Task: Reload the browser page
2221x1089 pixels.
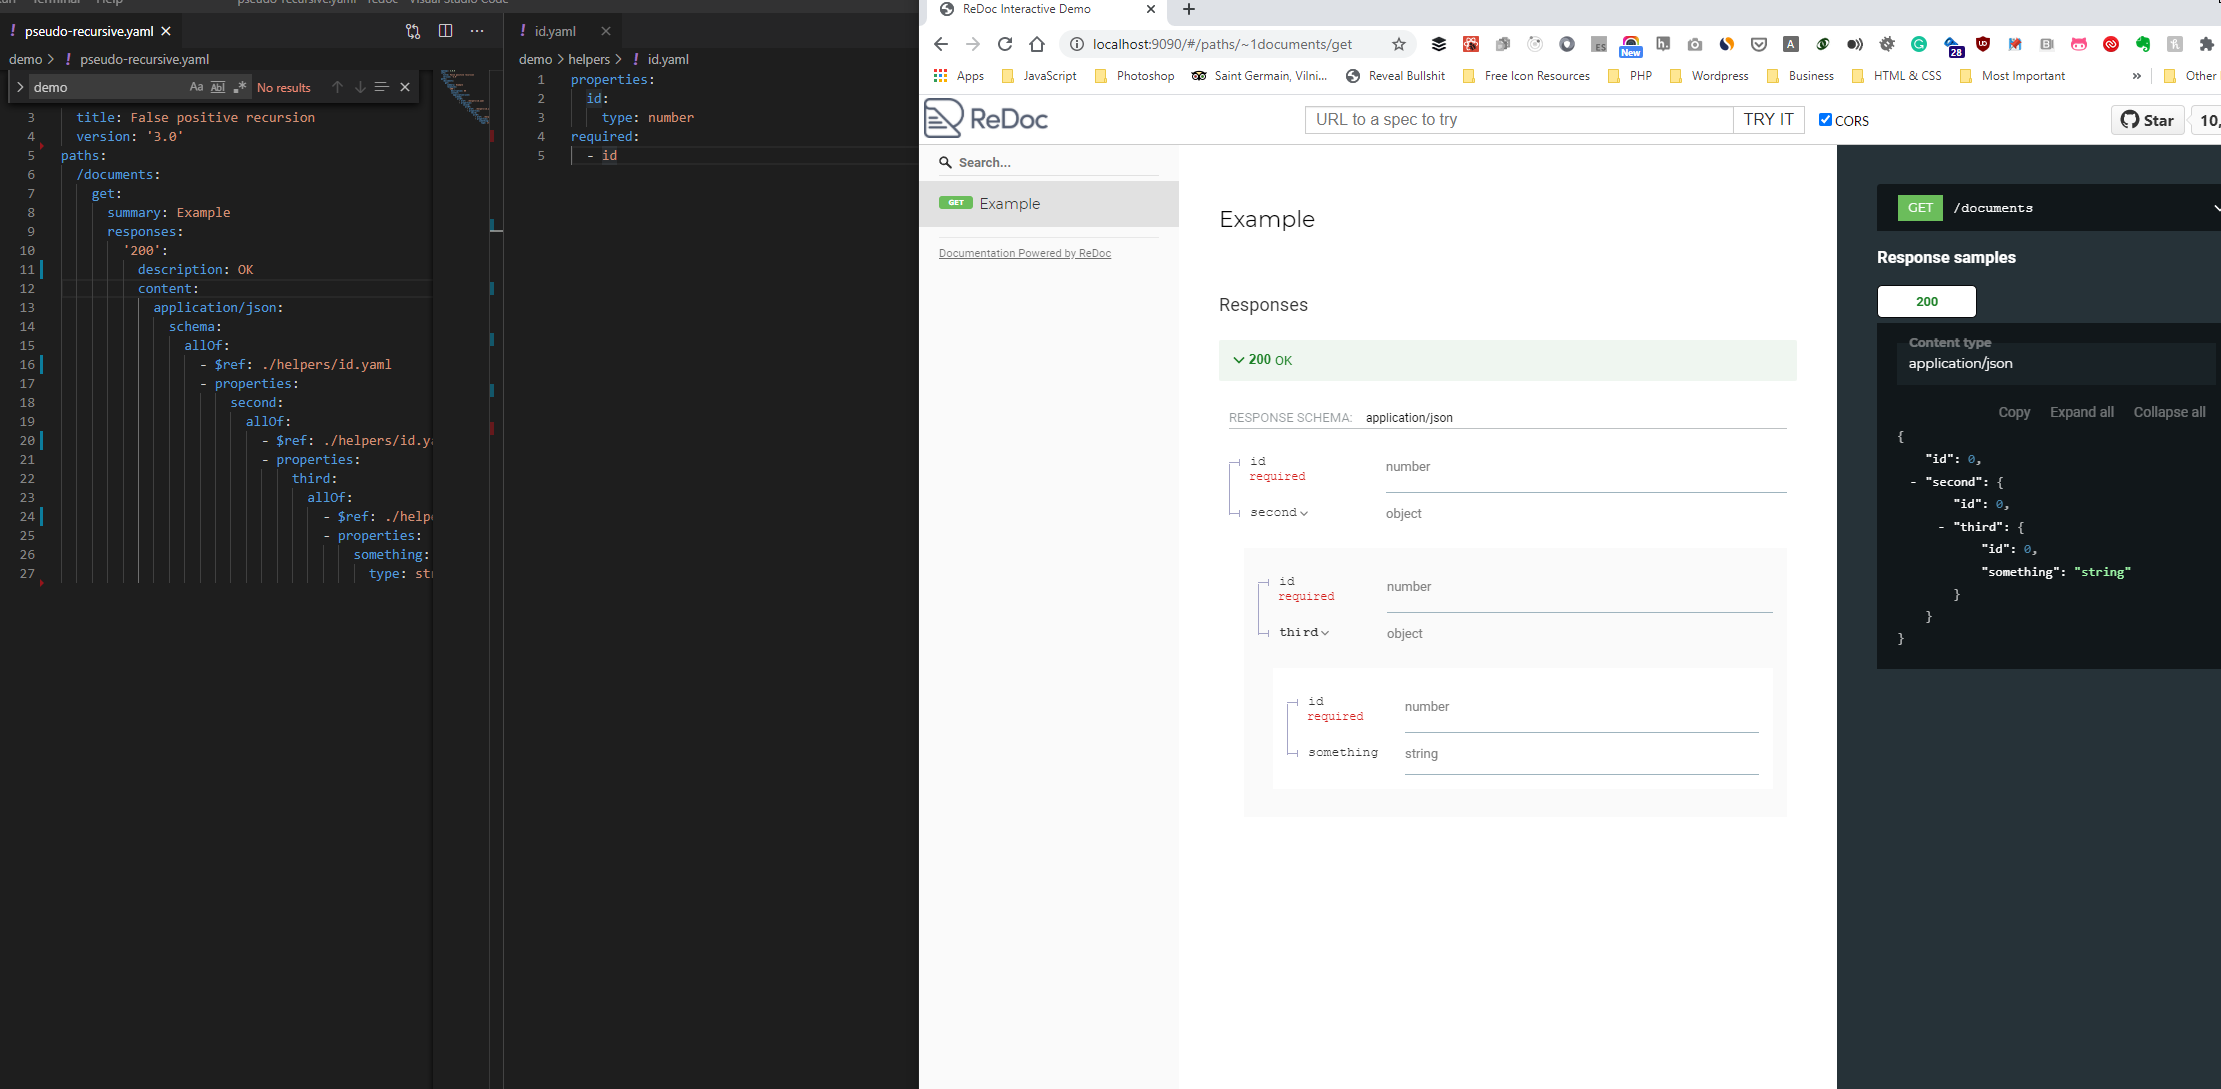Action: click(1005, 44)
